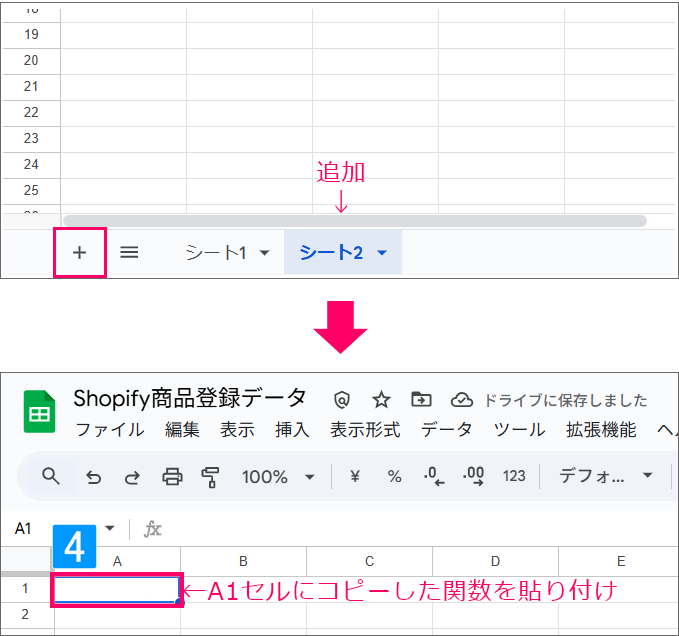Open the search menus magnifier icon
This screenshot has width=679, height=636.
[51, 476]
